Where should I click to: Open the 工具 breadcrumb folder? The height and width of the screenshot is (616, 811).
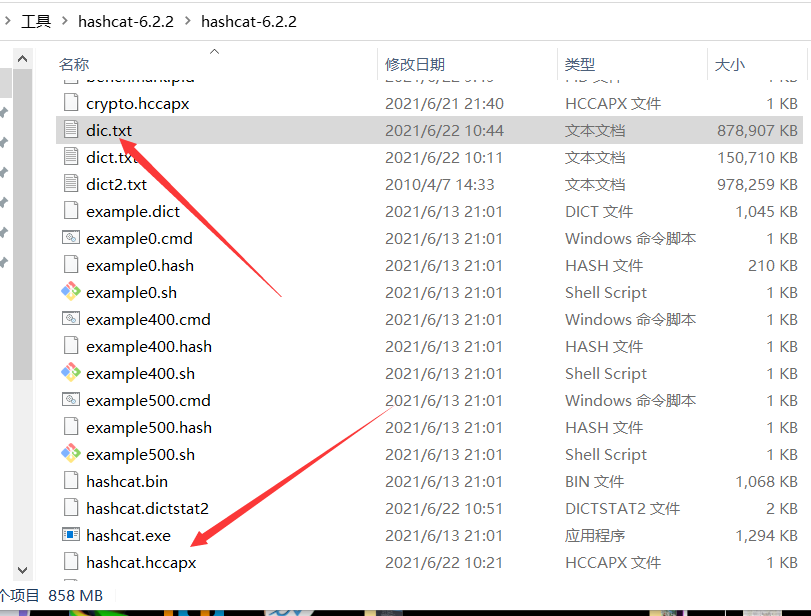(x=36, y=22)
